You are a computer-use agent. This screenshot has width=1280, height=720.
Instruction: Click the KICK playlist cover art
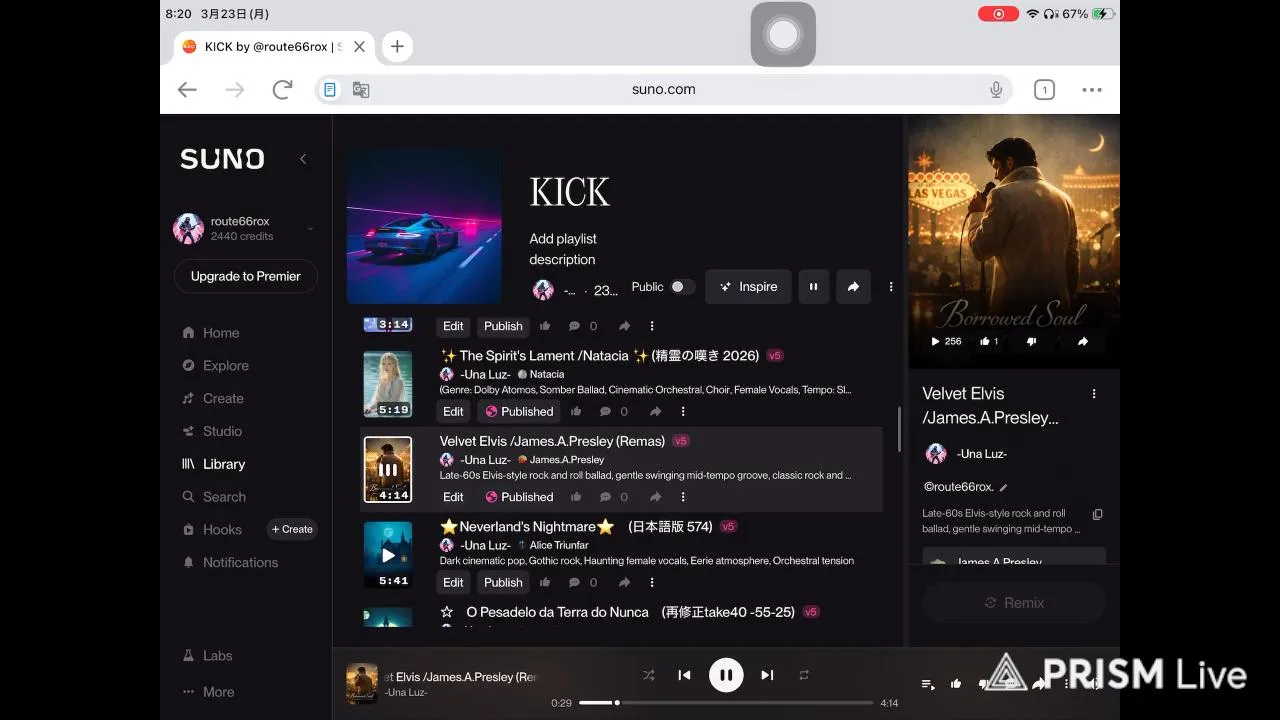[x=424, y=226]
